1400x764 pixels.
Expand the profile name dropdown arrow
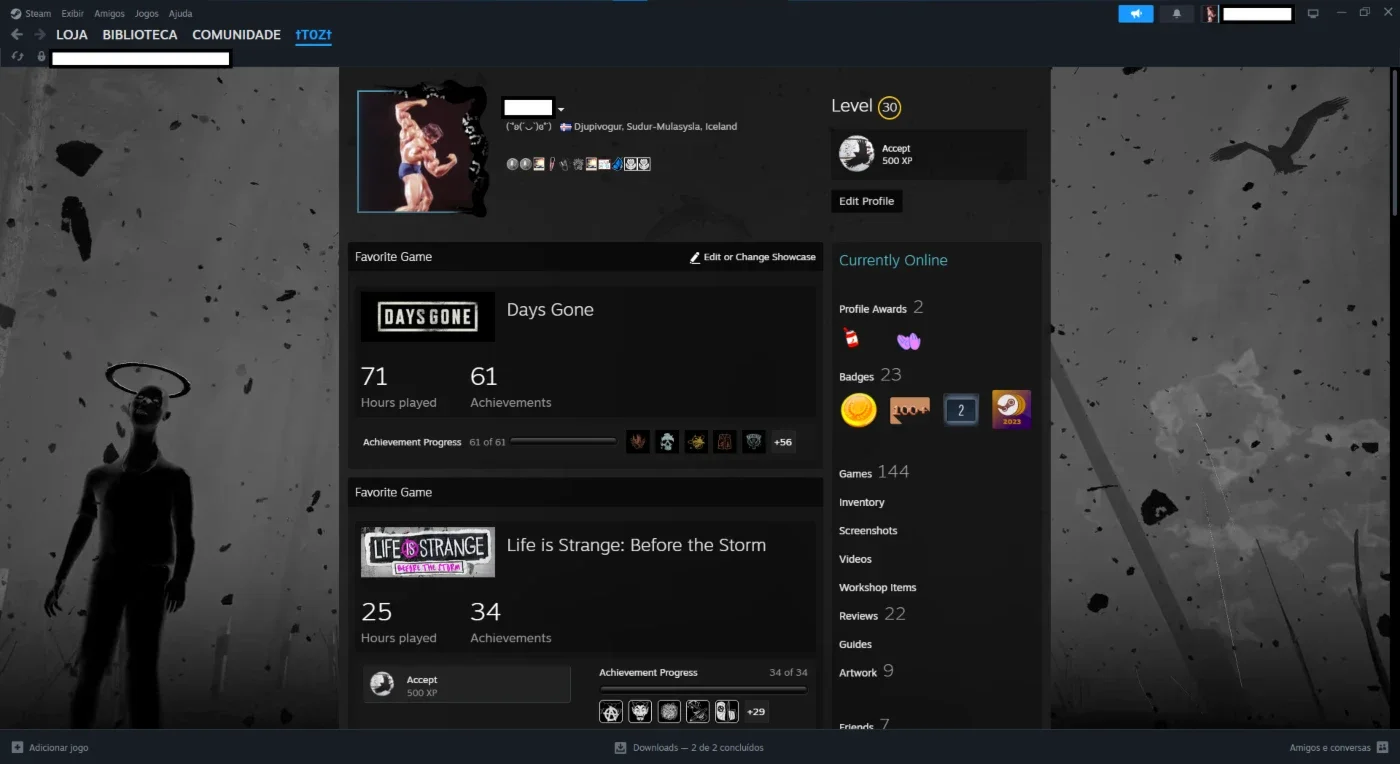point(561,109)
